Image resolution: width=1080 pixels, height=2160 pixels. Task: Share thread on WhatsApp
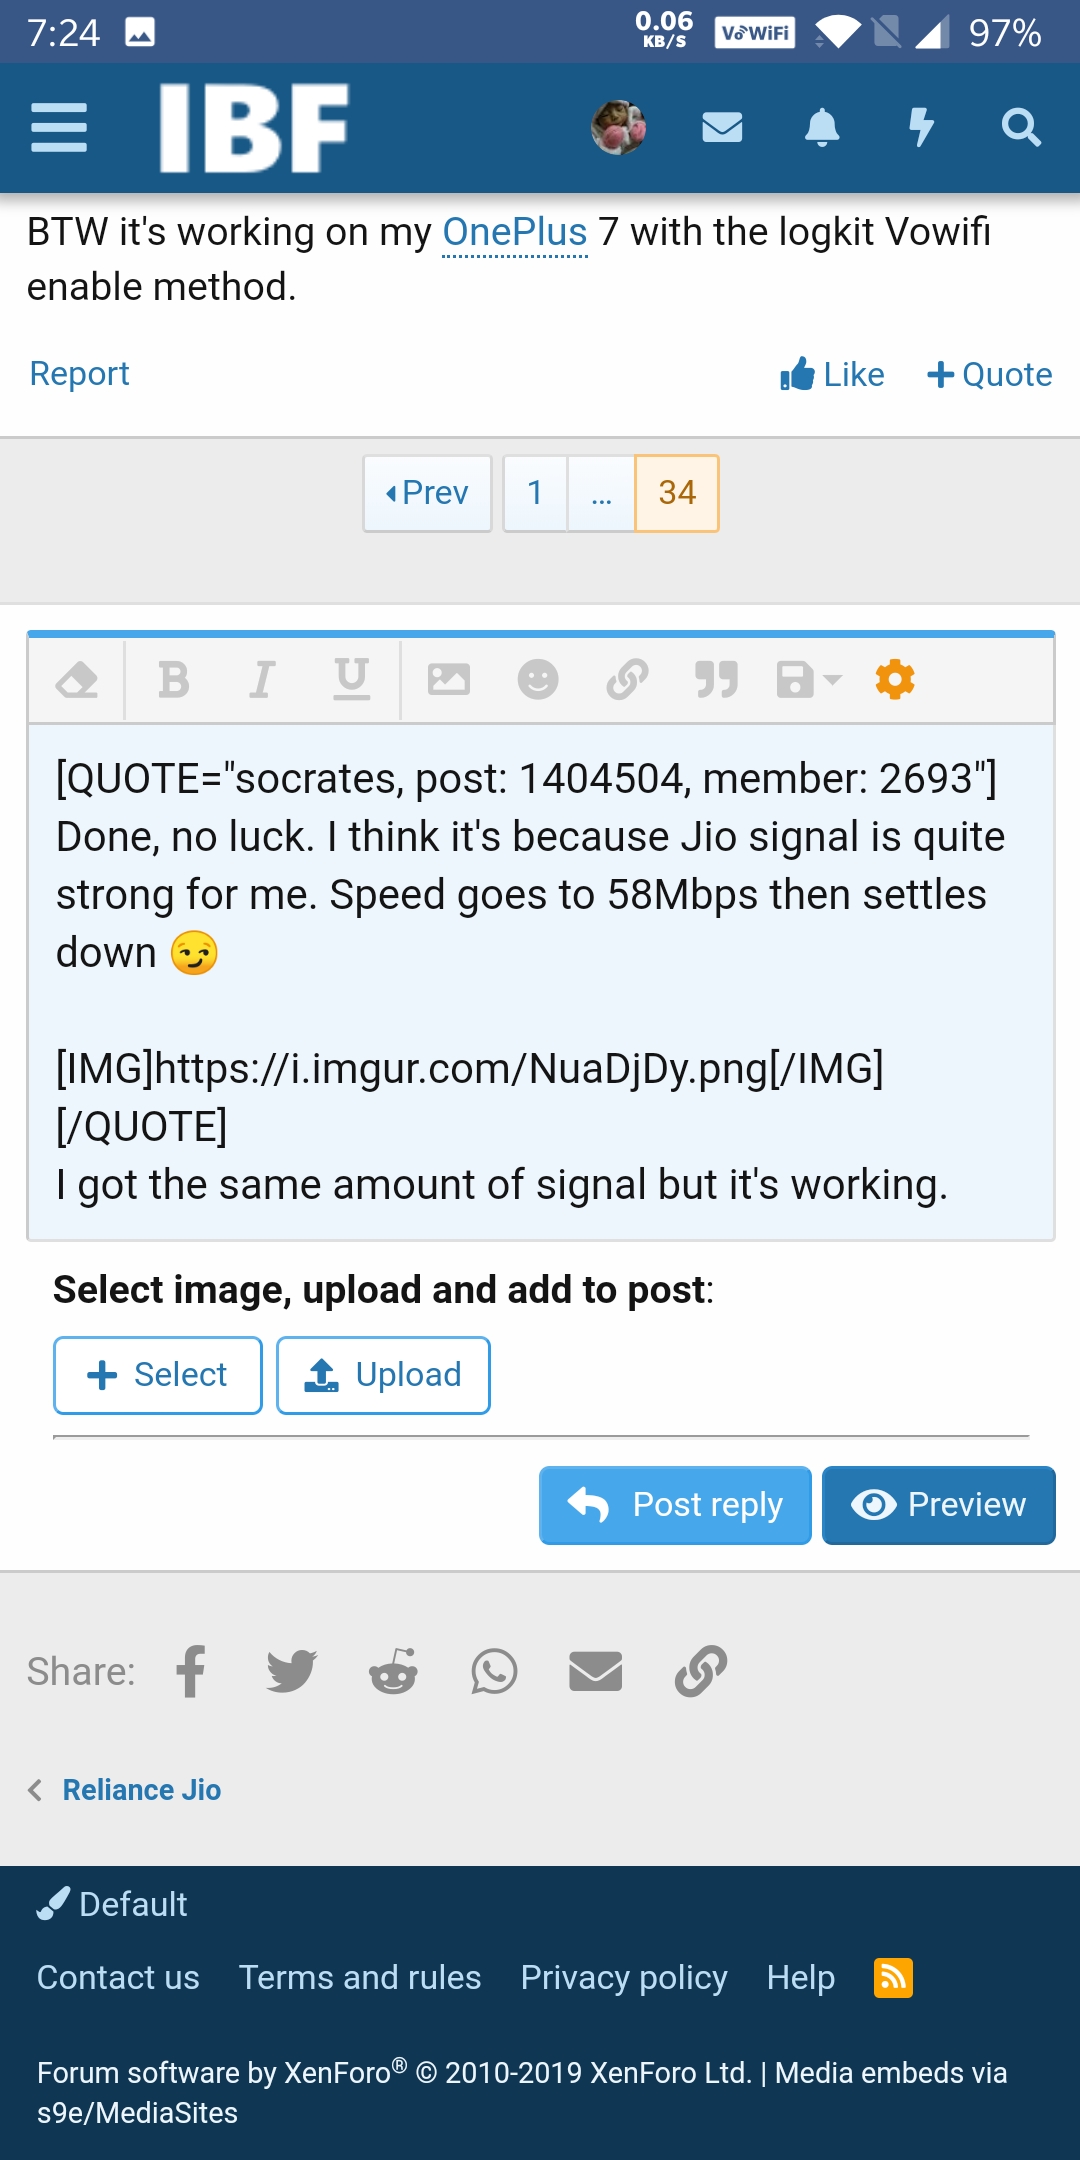point(494,1671)
